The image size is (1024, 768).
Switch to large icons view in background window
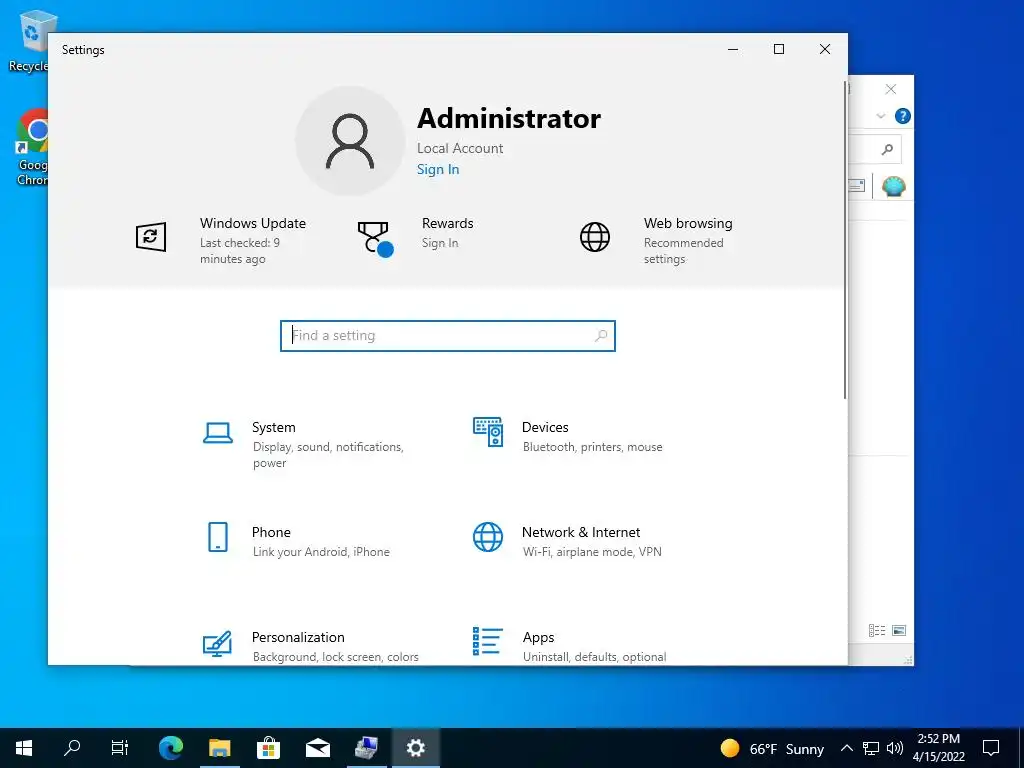coord(899,630)
